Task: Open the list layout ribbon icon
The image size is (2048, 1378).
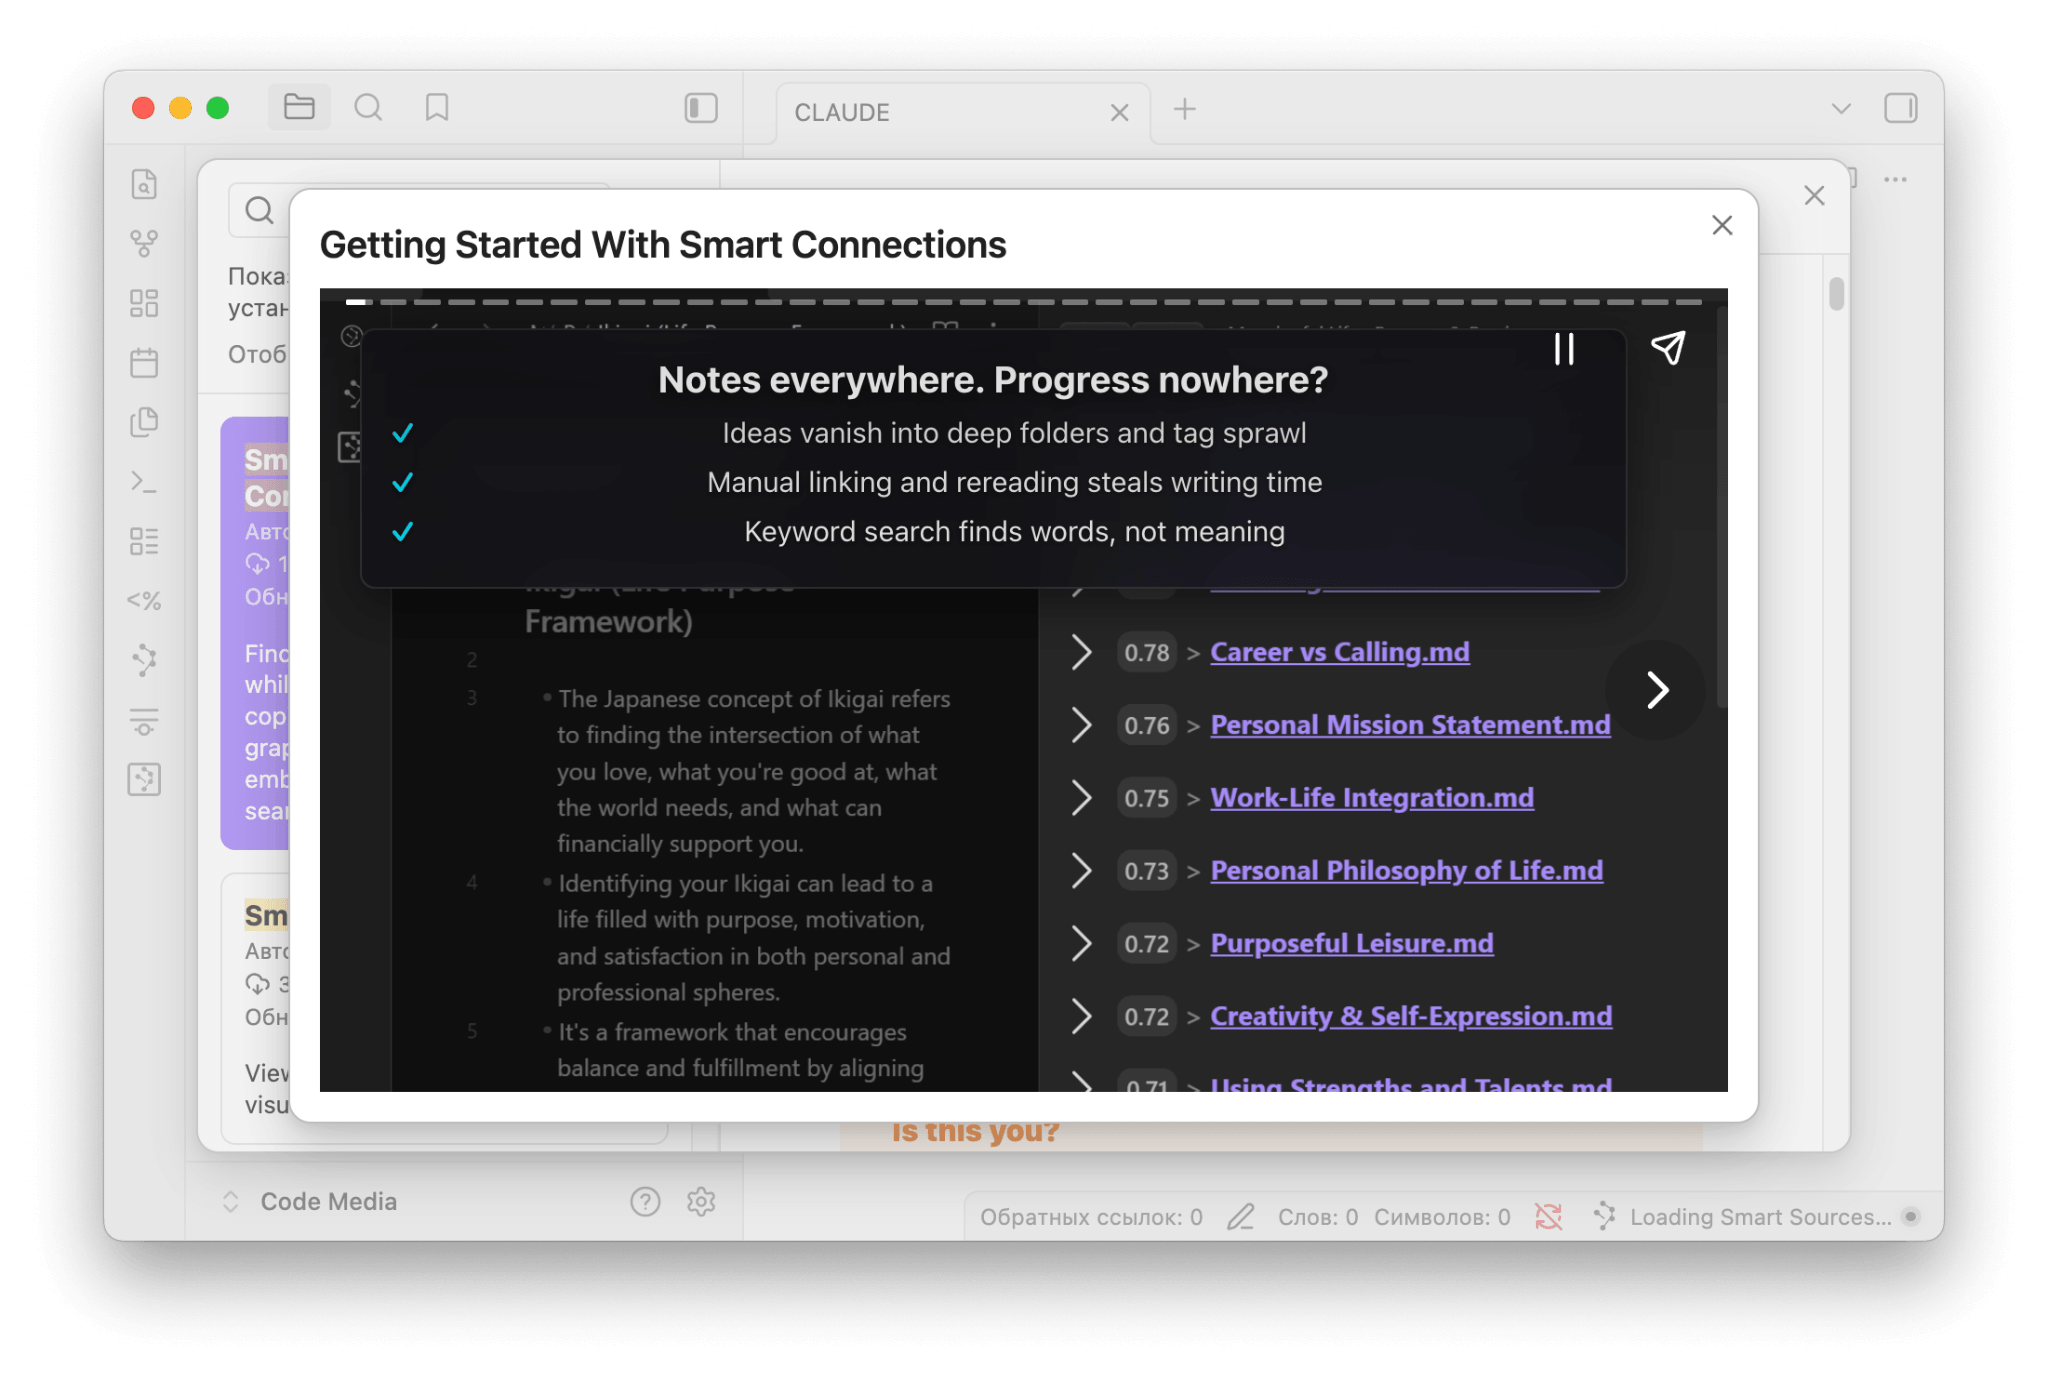Action: (x=144, y=541)
